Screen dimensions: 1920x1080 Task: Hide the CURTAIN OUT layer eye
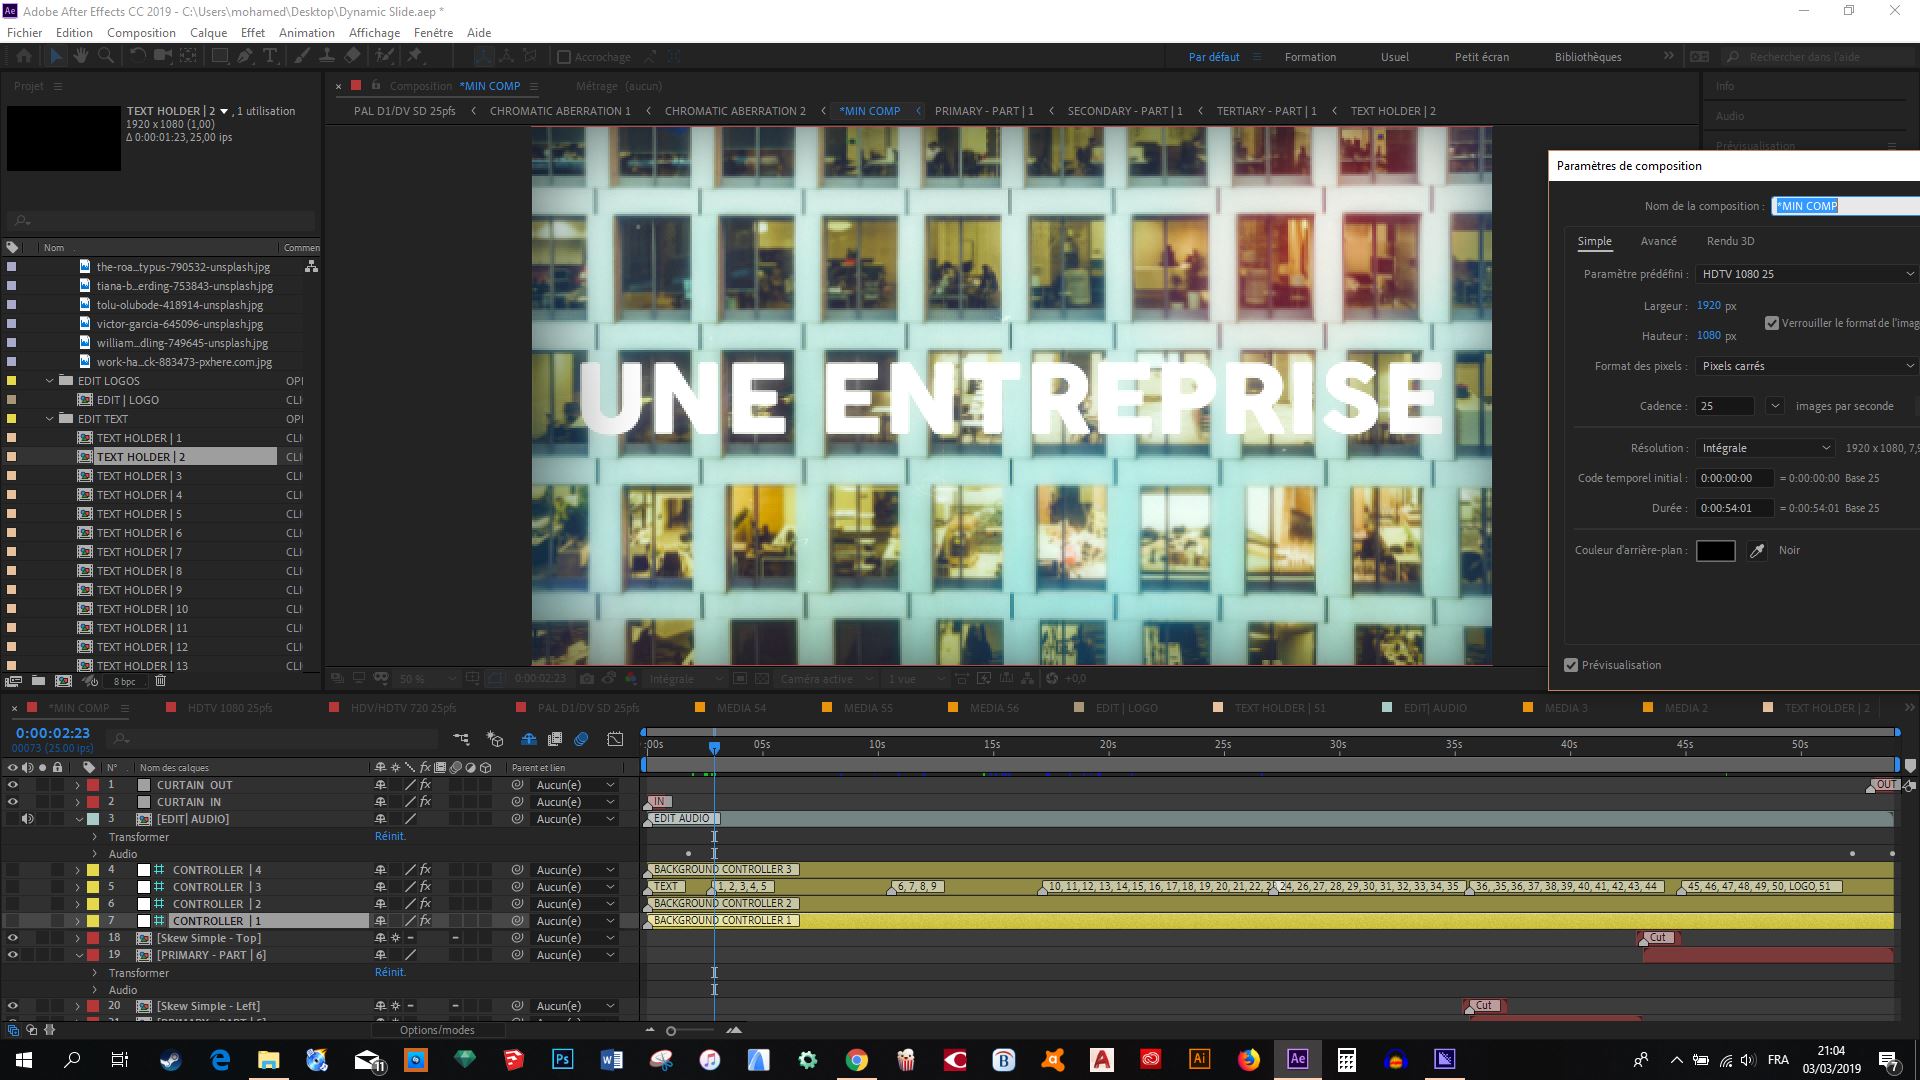[x=13, y=785]
